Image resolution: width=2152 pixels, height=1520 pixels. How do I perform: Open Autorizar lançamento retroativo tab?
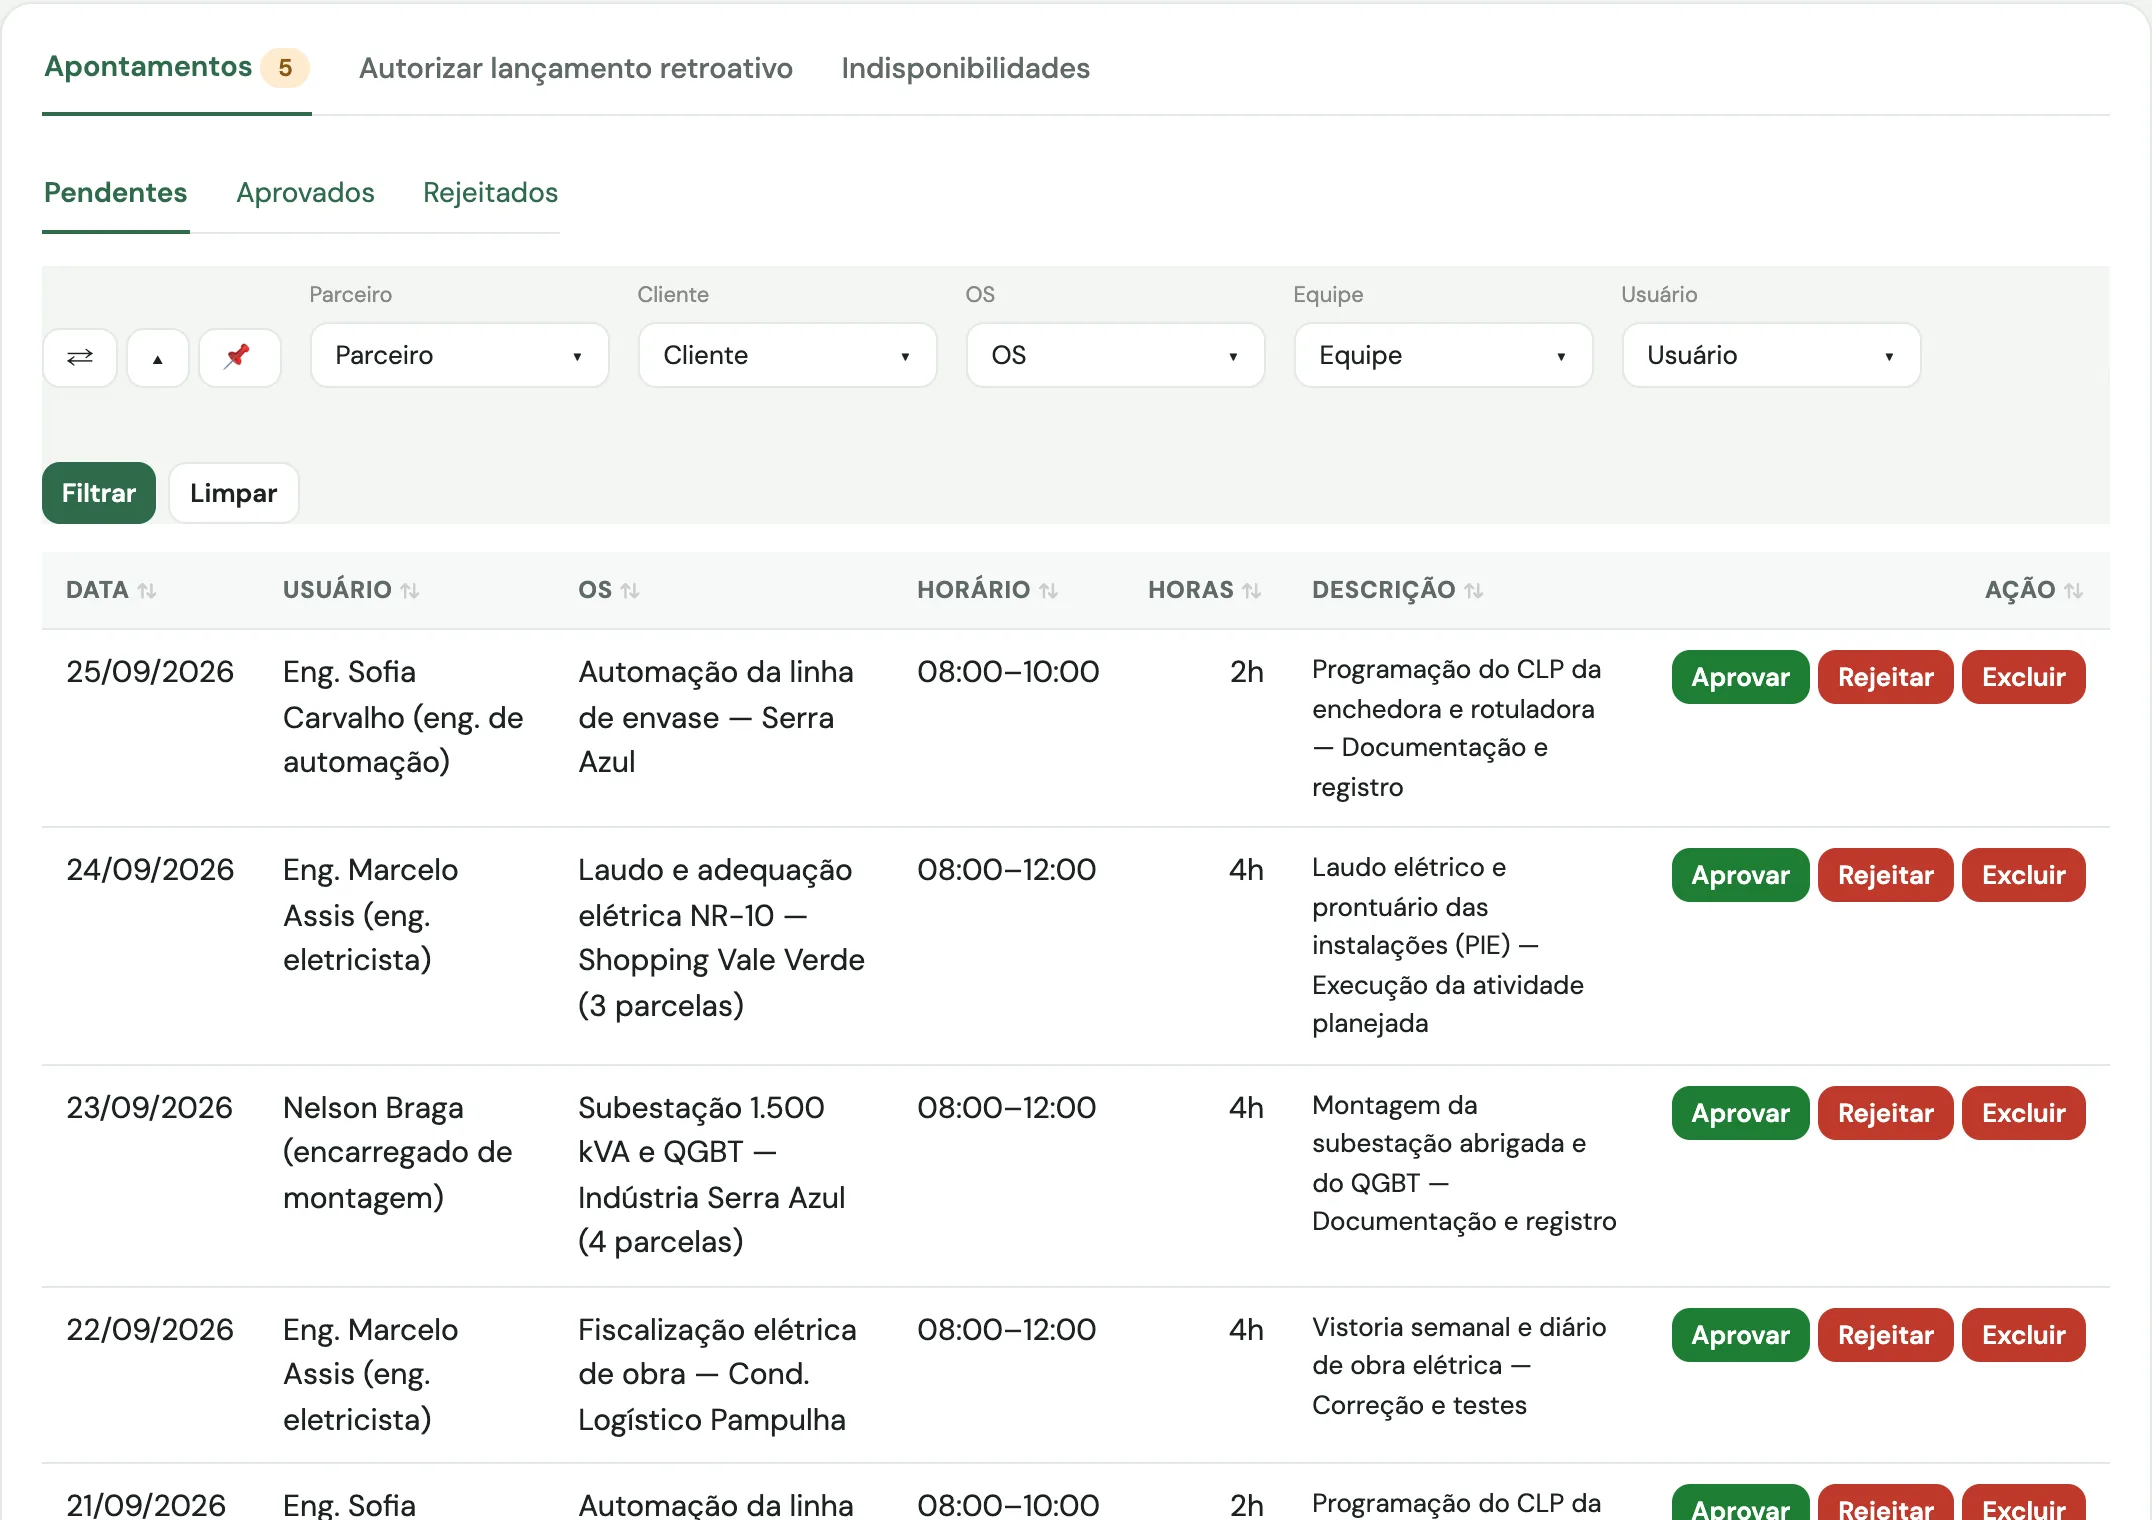(576, 68)
